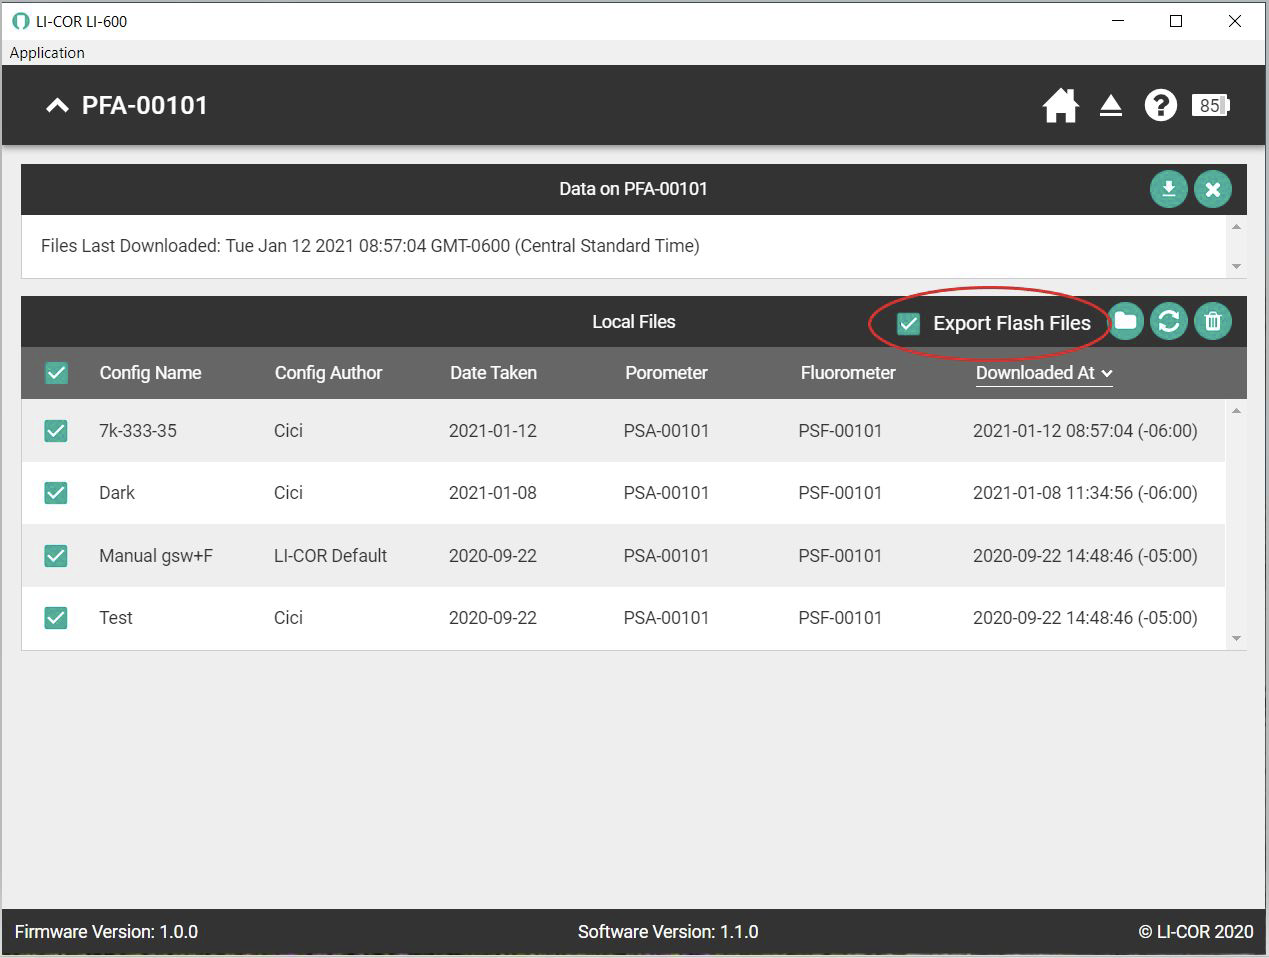Deselect the Manual gsw+F row checkbox

click(x=56, y=556)
